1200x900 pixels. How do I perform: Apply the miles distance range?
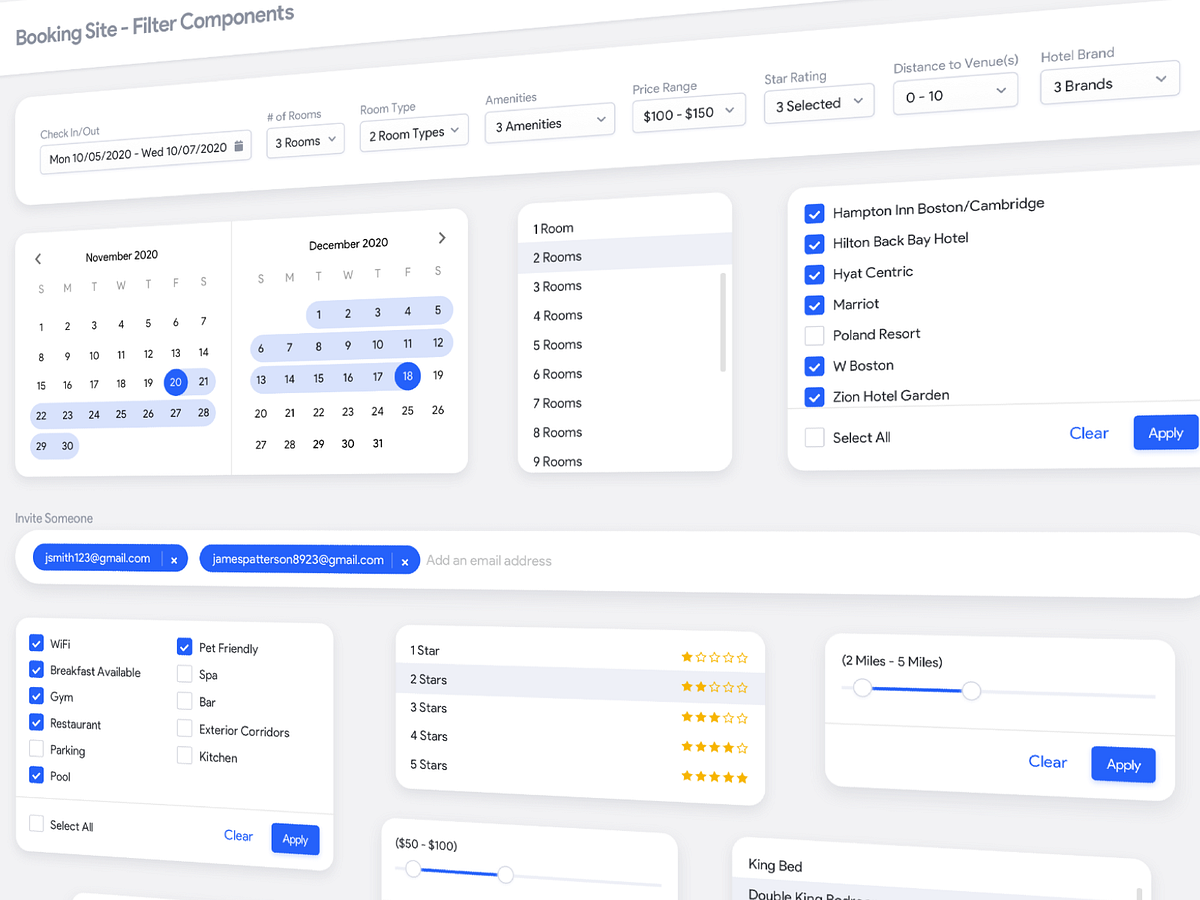[1123, 764]
